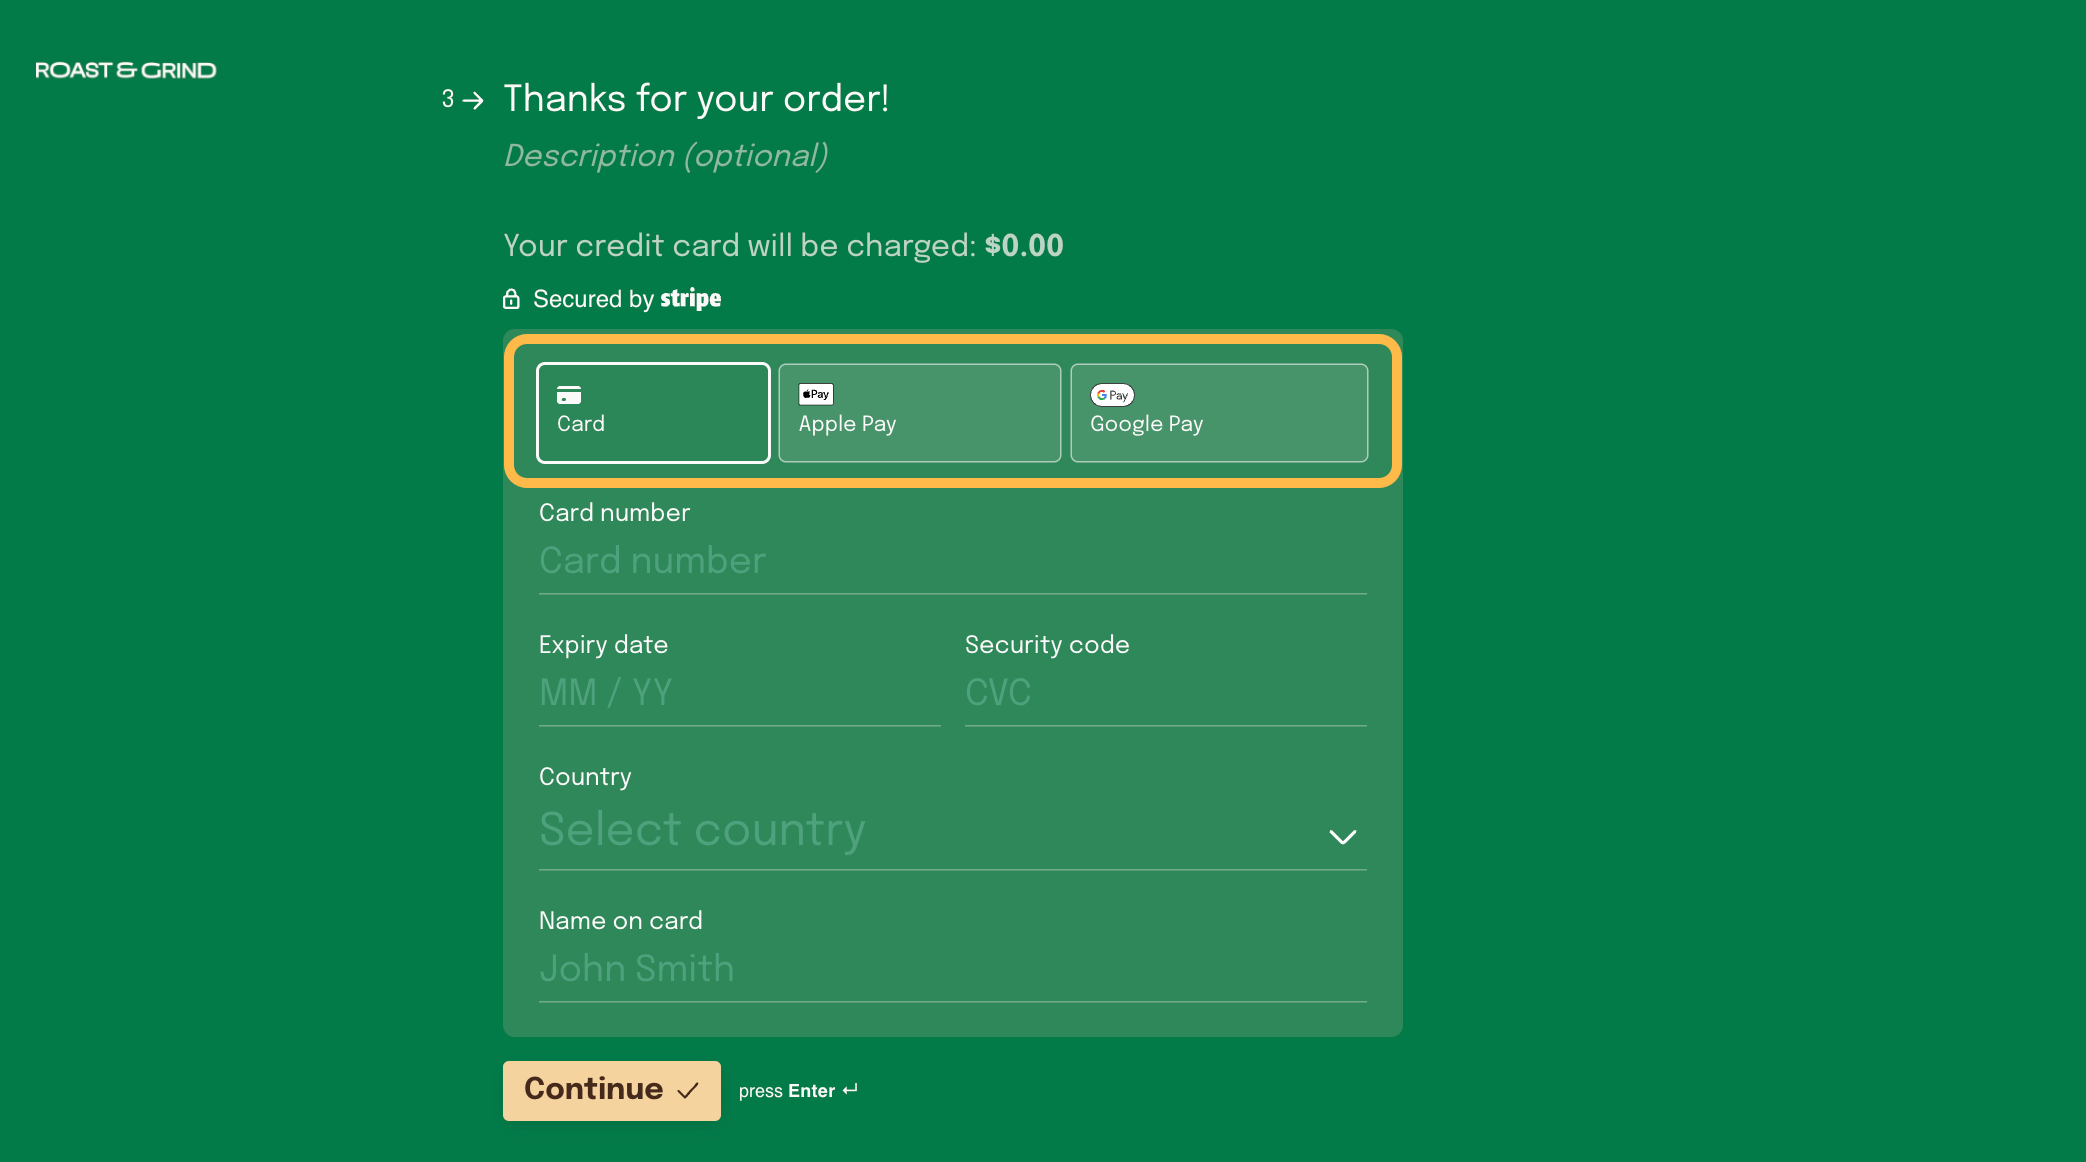2086x1162 pixels.
Task: Open the Select country combo box
Action: (900, 830)
